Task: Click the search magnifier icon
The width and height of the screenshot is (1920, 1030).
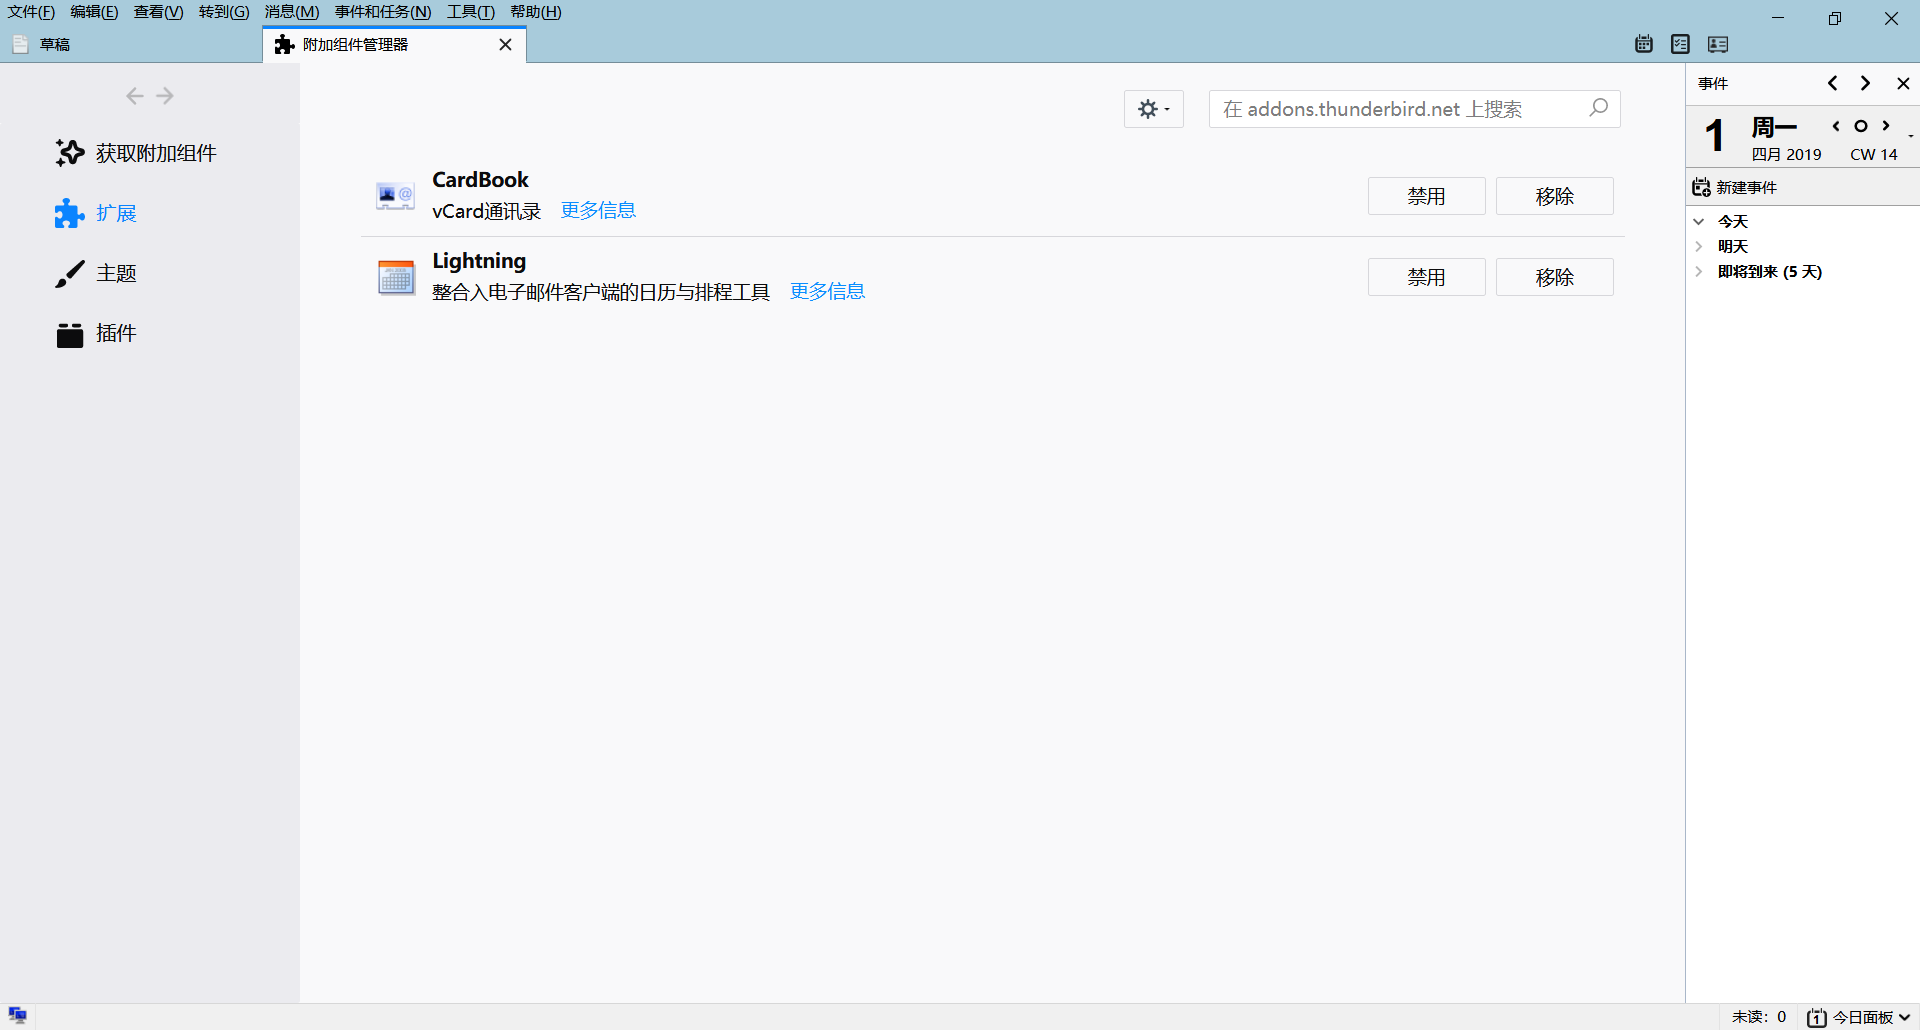Action: click(x=1598, y=107)
